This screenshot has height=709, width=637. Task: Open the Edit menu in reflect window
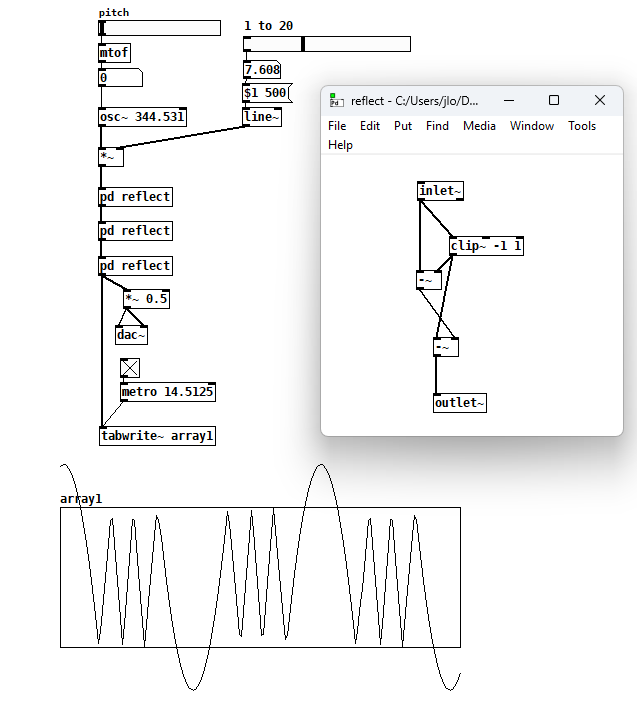coord(370,126)
